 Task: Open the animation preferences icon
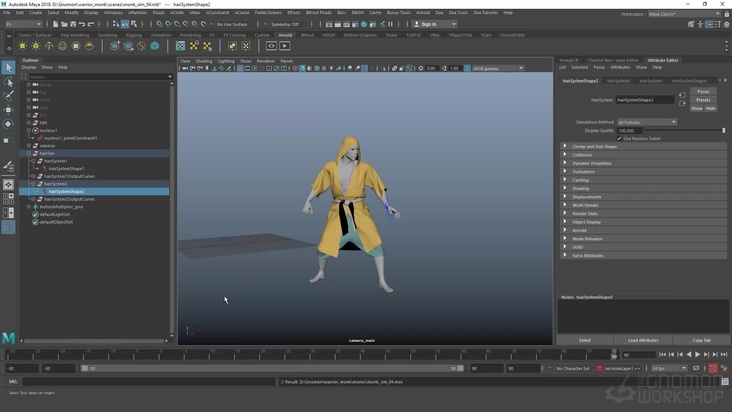(725, 368)
